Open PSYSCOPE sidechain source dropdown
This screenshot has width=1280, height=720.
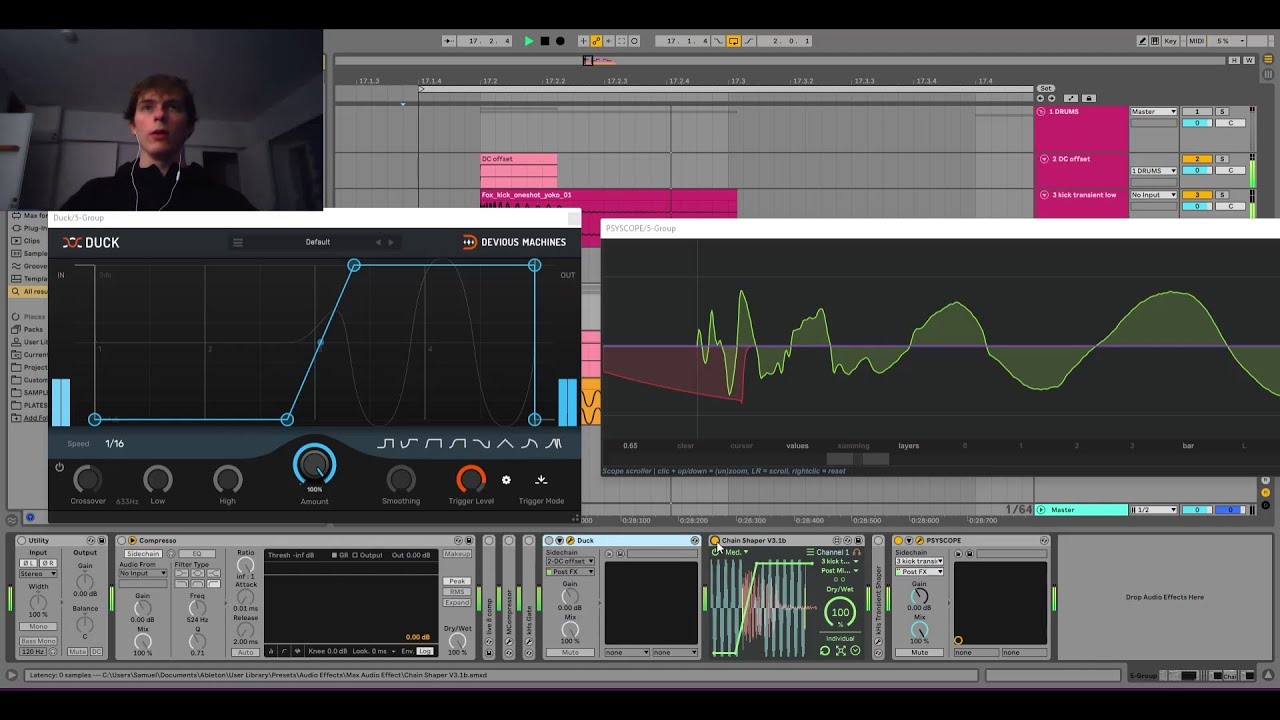[x=919, y=562]
